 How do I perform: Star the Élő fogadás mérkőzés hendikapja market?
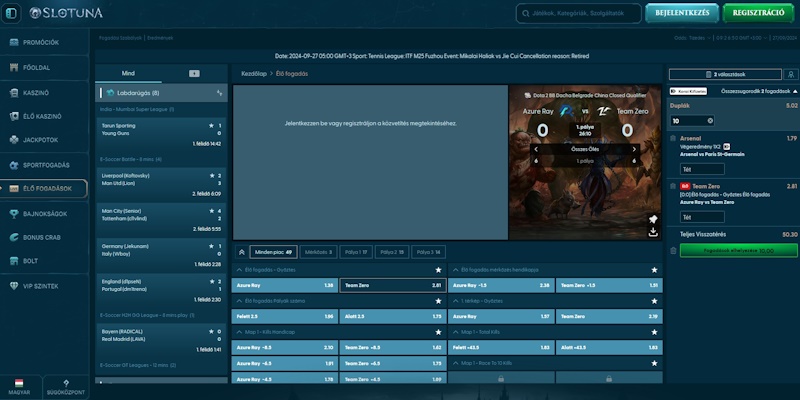coord(655,270)
